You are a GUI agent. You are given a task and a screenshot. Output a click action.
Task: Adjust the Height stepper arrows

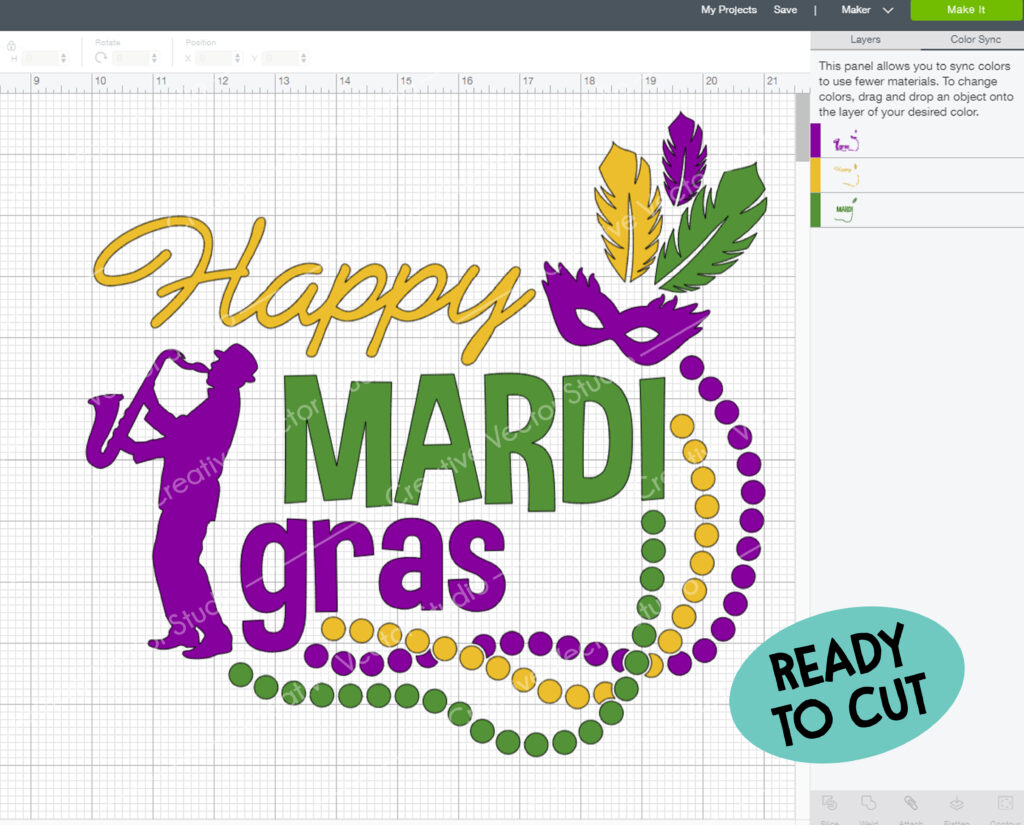point(63,58)
